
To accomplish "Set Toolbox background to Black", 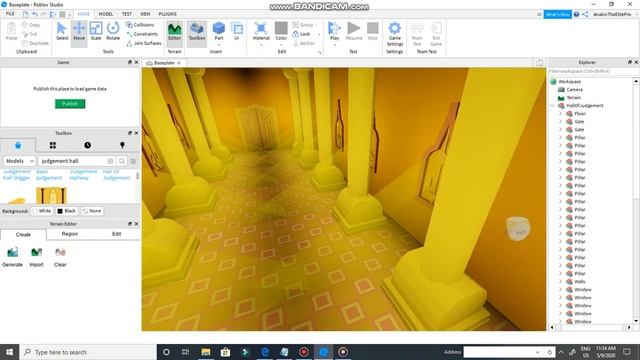I will tap(67, 211).
